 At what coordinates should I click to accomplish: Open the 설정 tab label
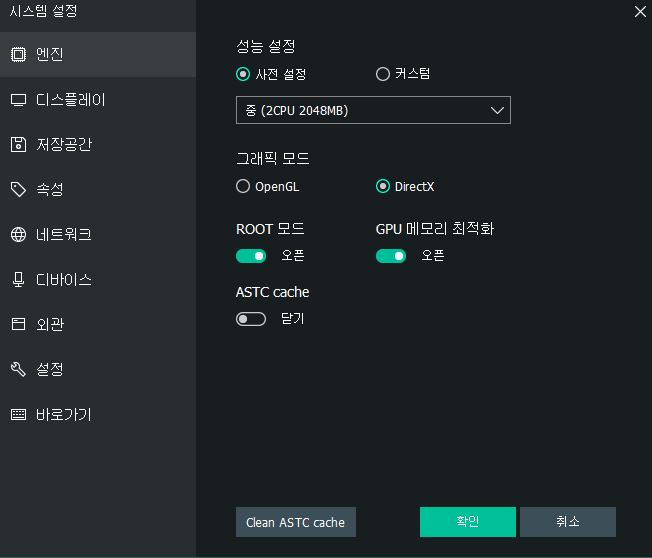pyautogui.click(x=49, y=369)
